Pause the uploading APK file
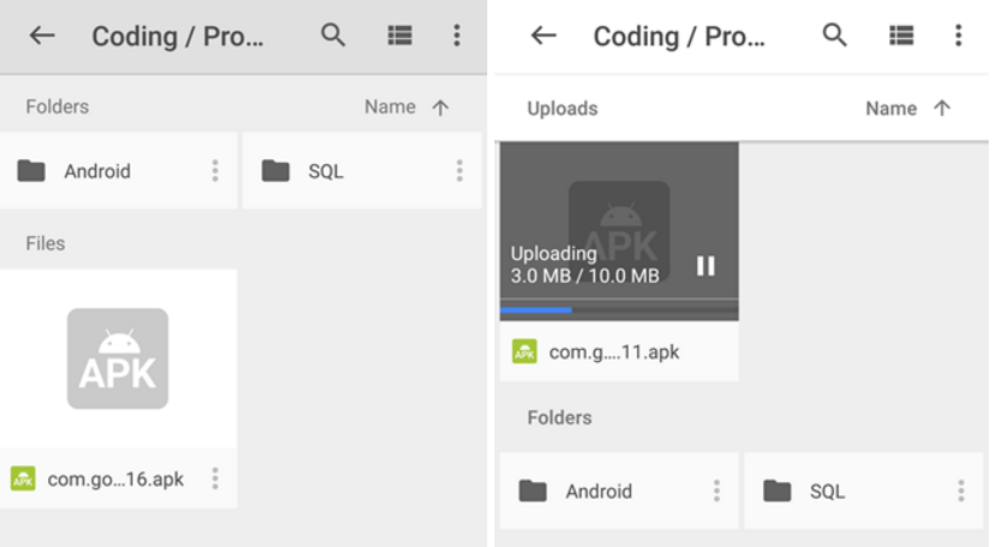 [706, 265]
